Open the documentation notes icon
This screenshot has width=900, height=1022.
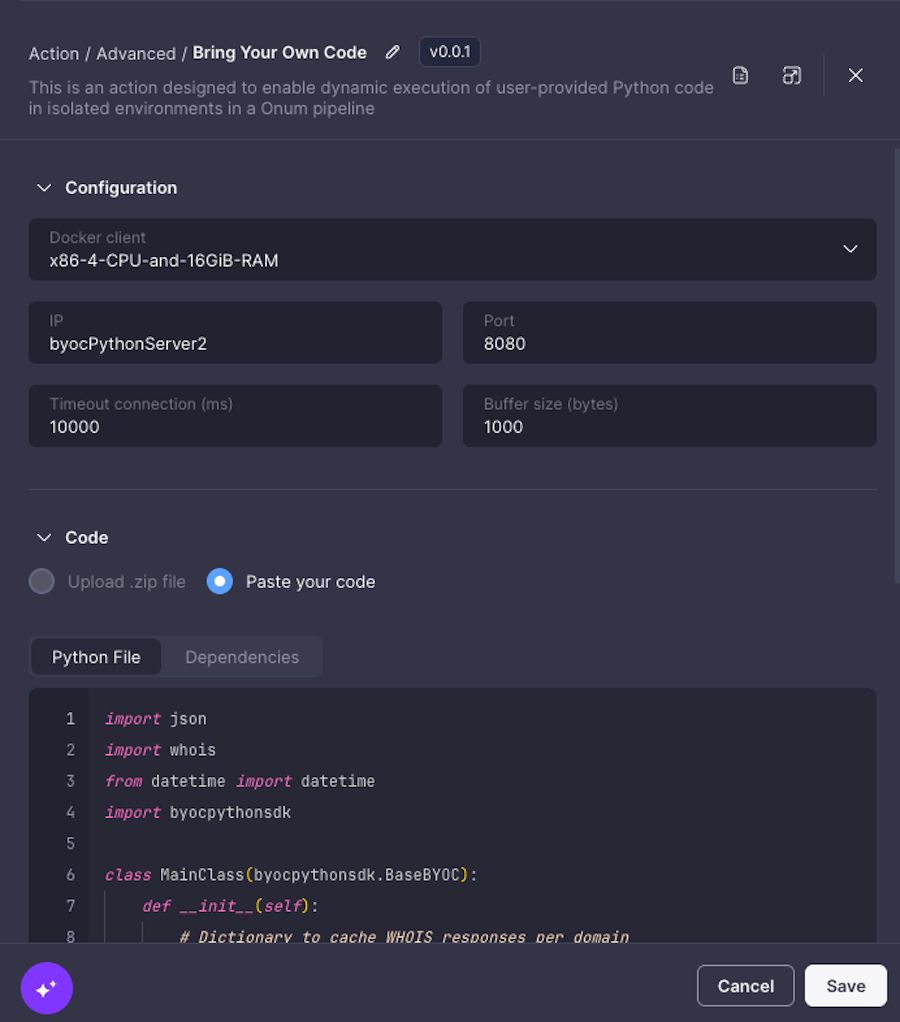coord(740,76)
